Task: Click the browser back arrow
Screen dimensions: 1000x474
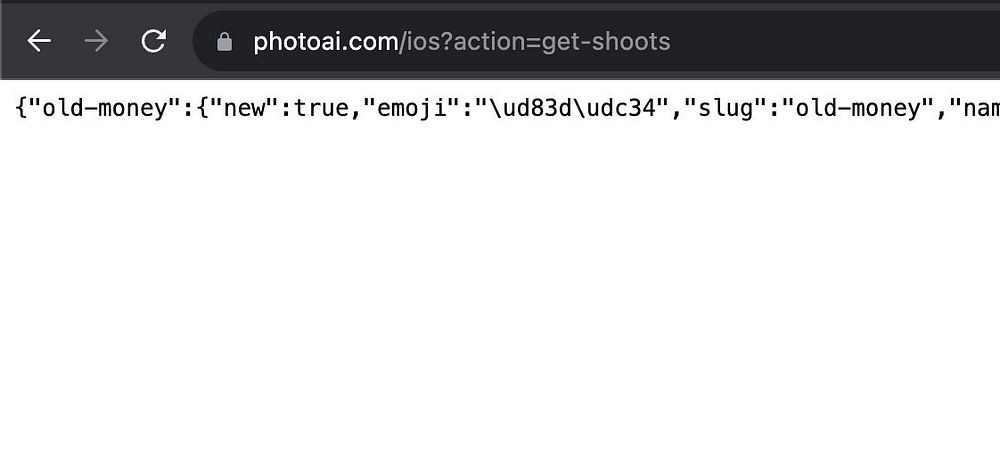Action: pos(39,41)
